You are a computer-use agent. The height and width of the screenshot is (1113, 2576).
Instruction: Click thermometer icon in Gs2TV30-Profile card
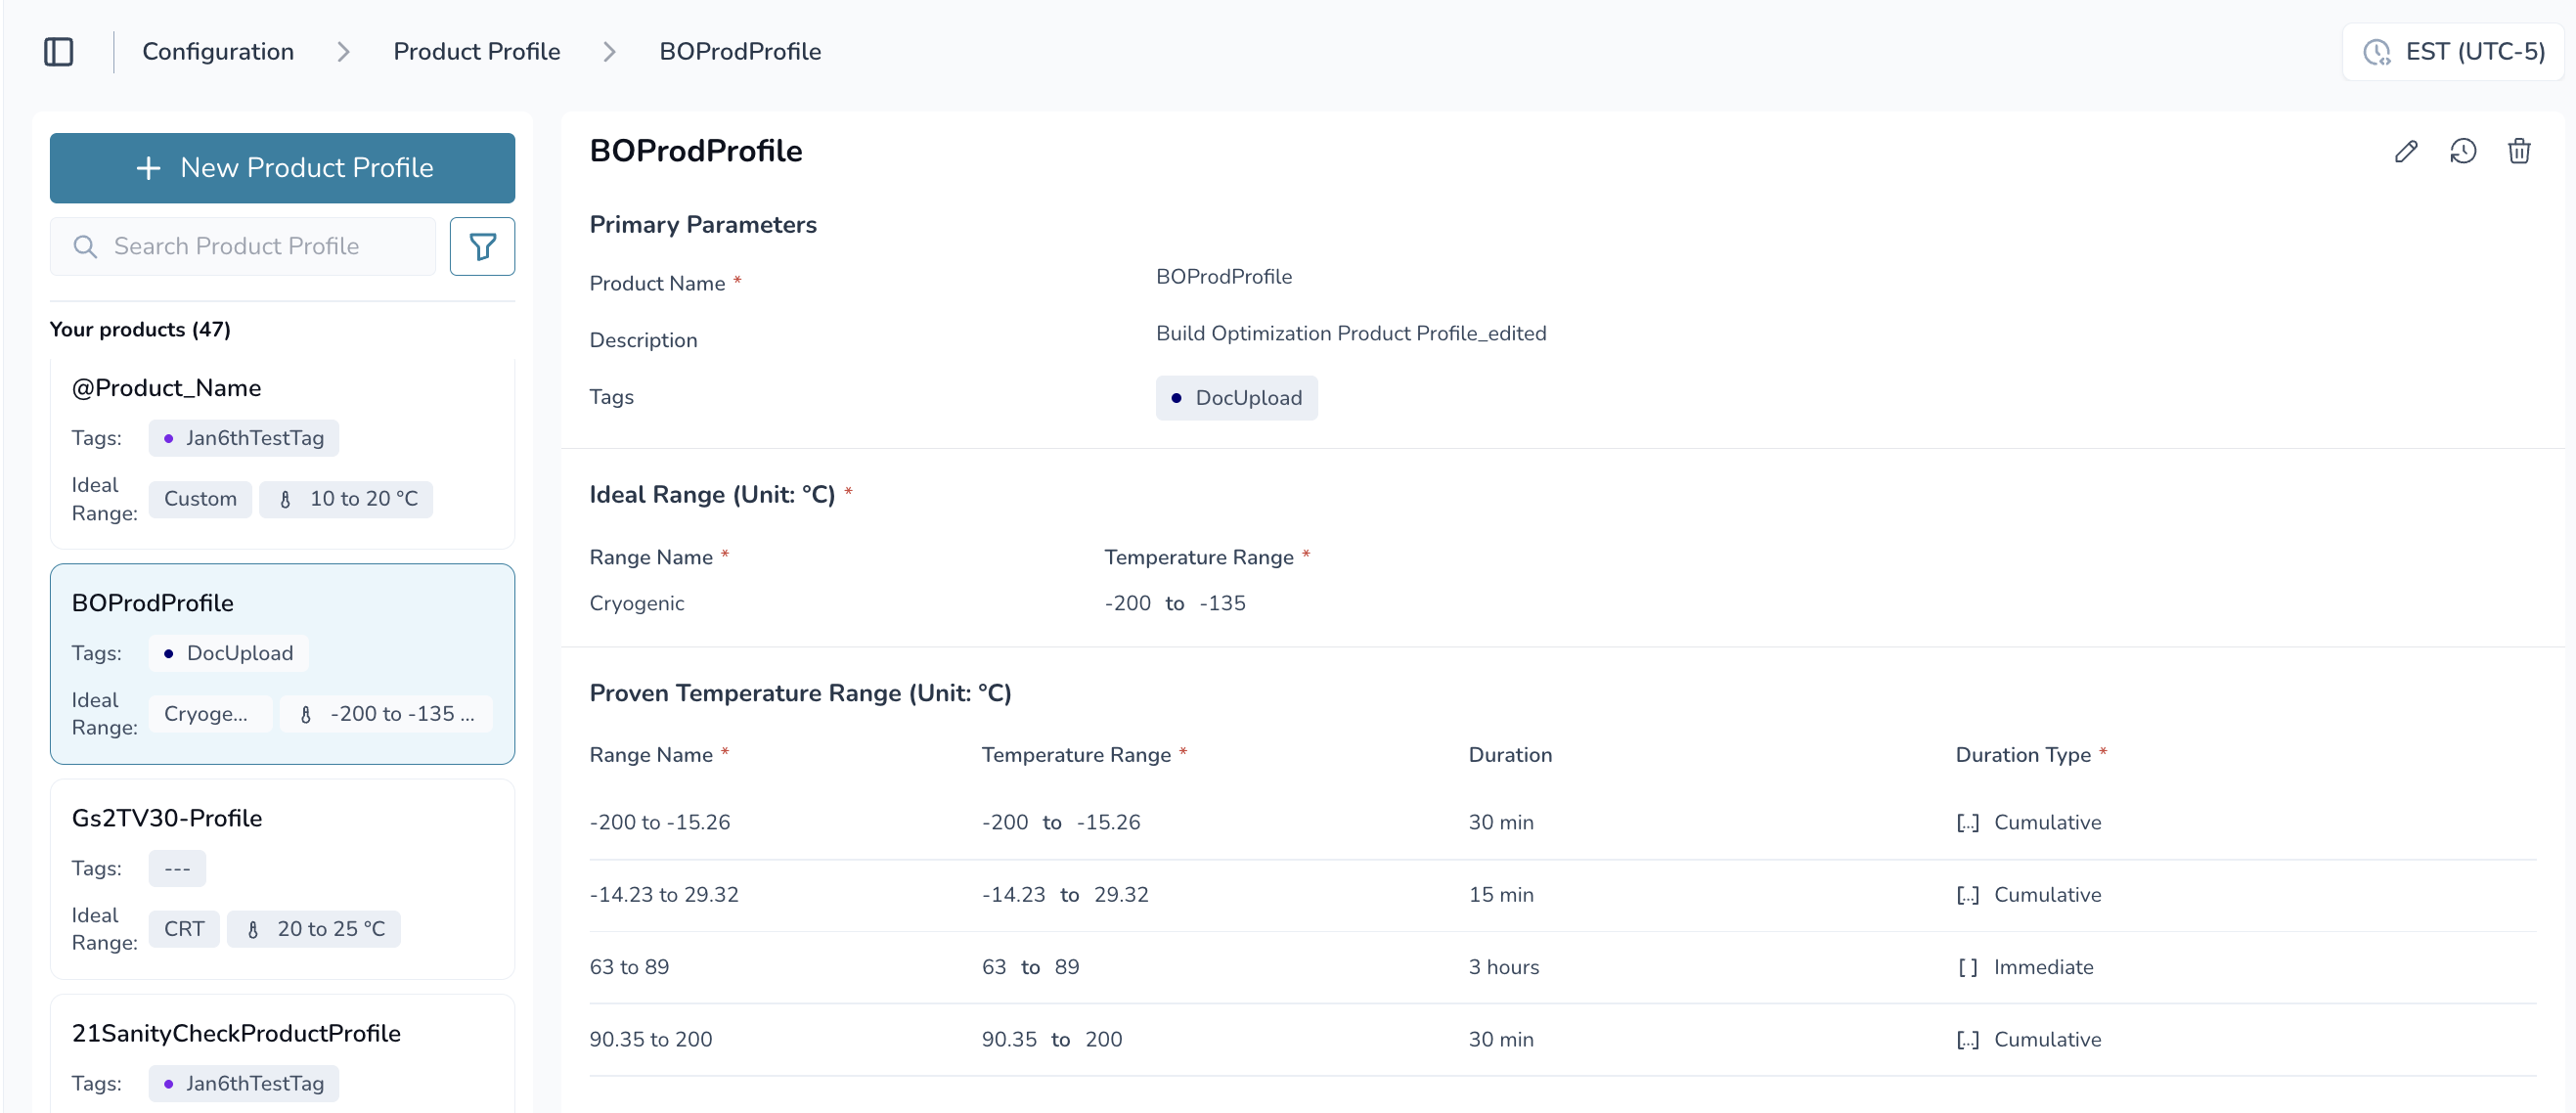253,929
